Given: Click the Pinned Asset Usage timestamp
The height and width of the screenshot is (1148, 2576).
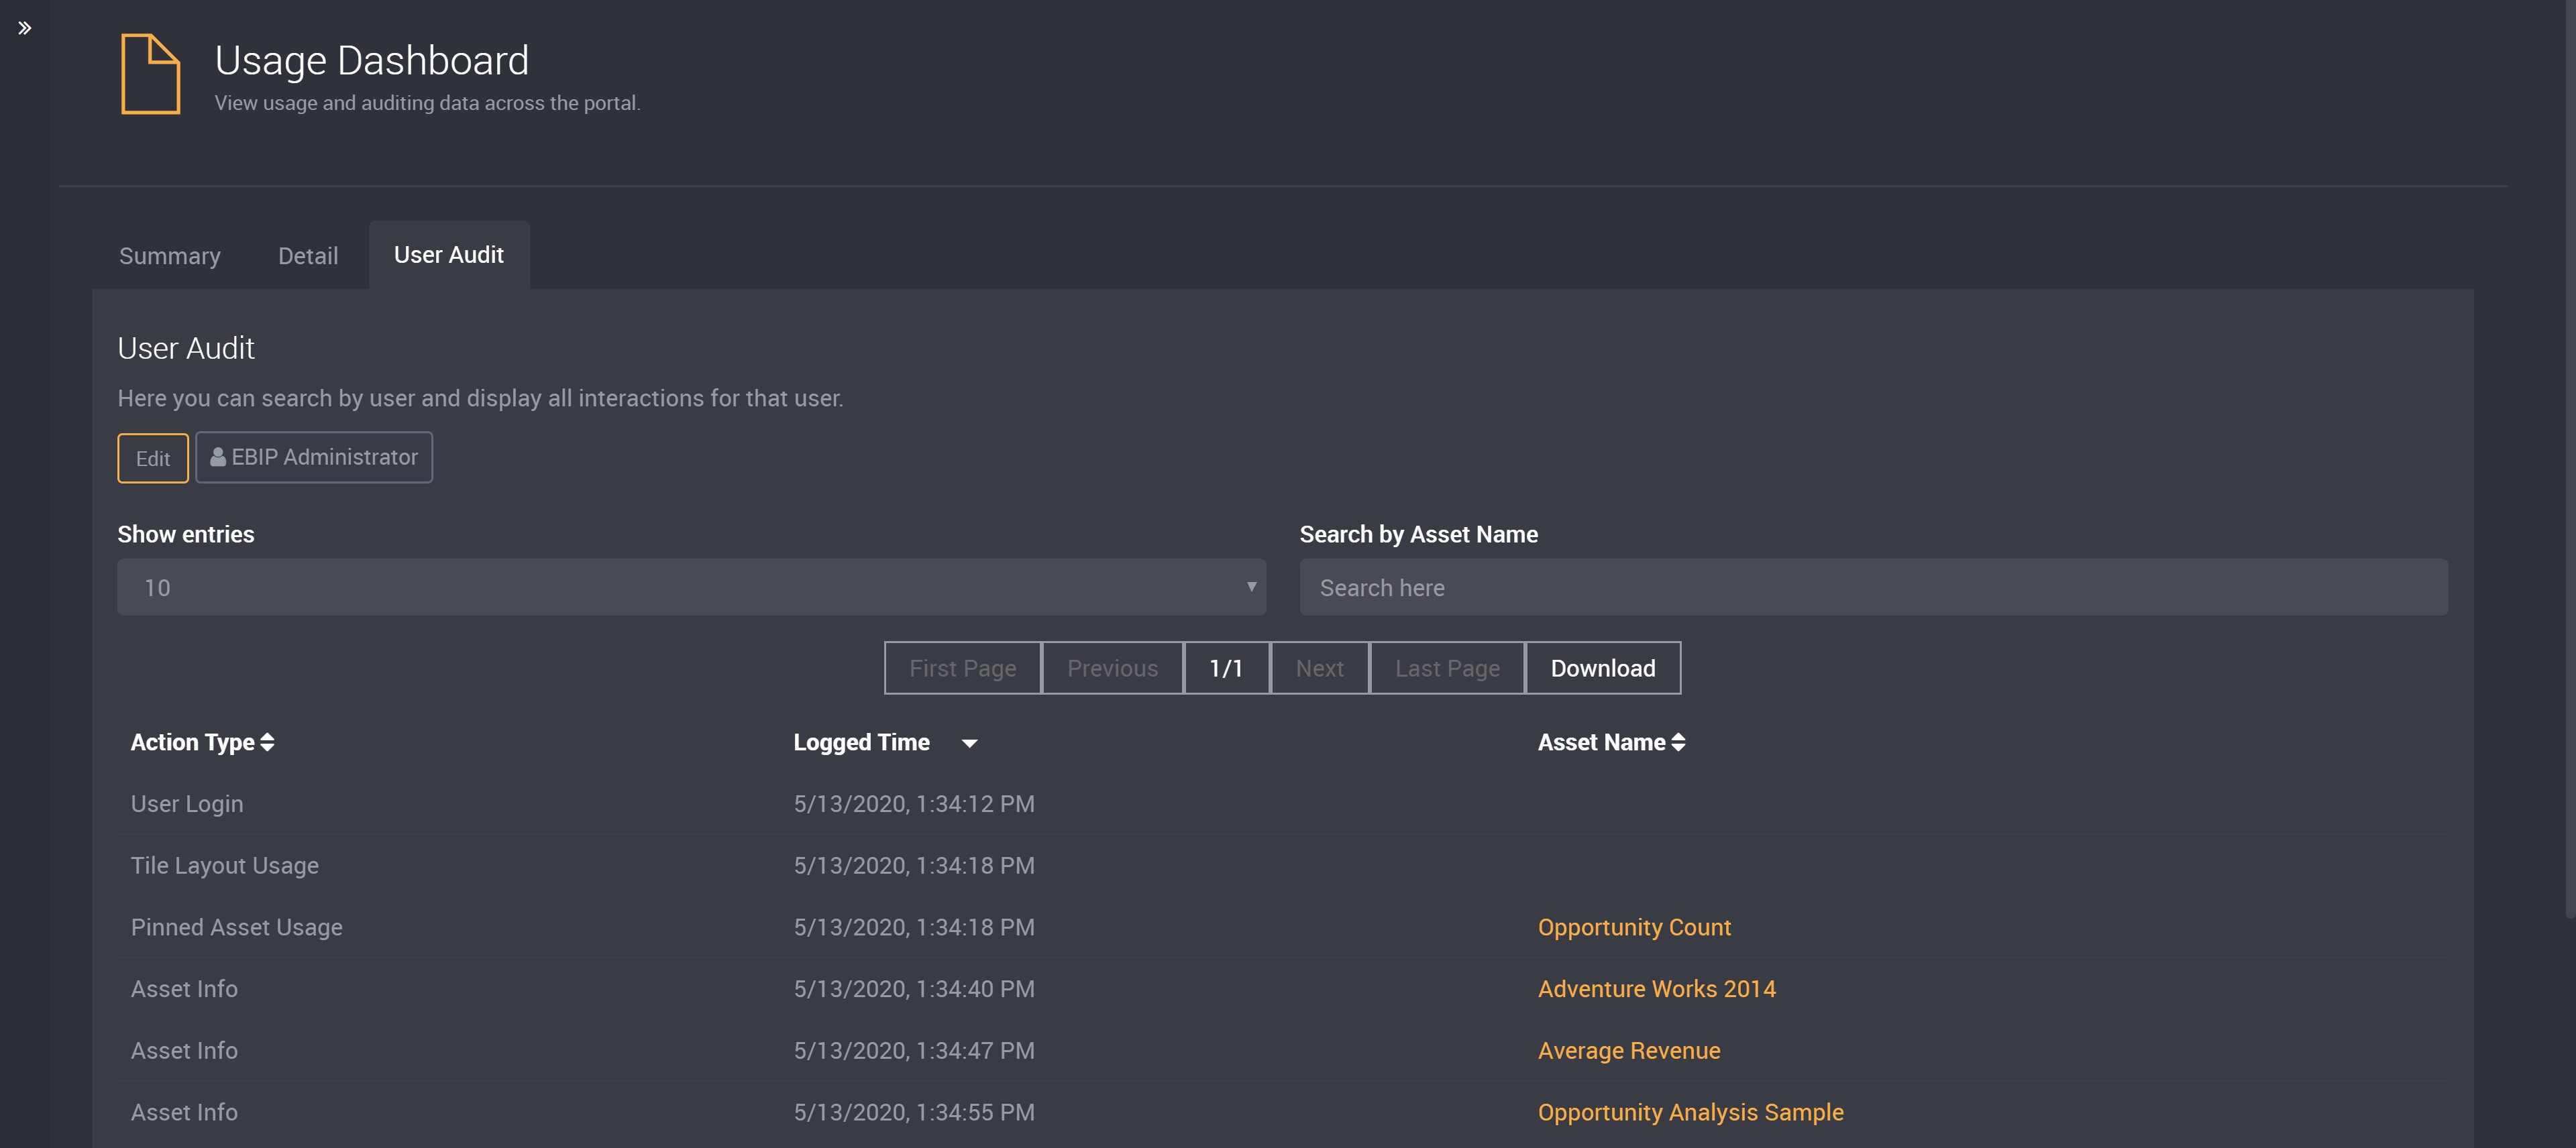Looking at the screenshot, I should tap(914, 927).
